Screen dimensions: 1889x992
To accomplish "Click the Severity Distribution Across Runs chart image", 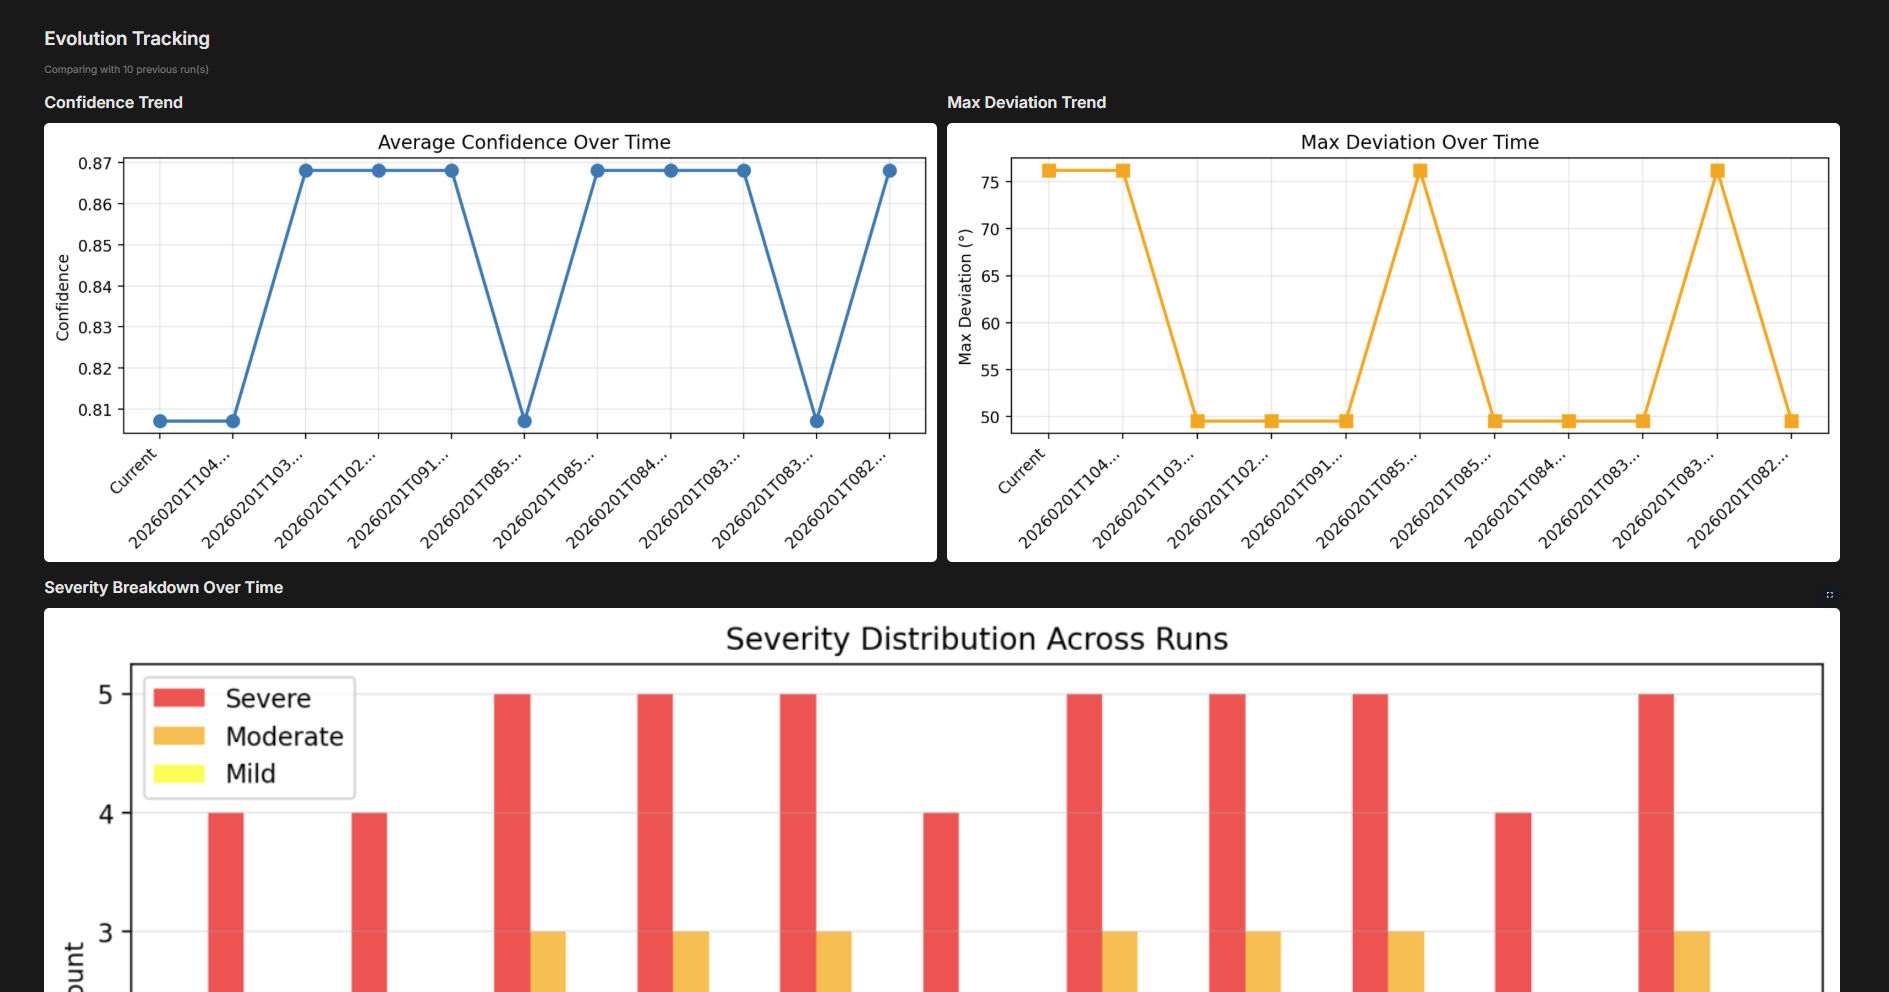I will tap(942, 800).
